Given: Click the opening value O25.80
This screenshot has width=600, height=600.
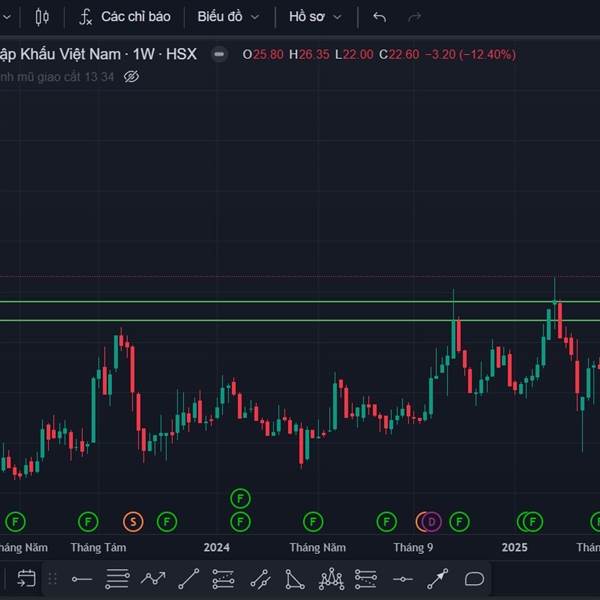Looking at the screenshot, I should click(x=263, y=54).
